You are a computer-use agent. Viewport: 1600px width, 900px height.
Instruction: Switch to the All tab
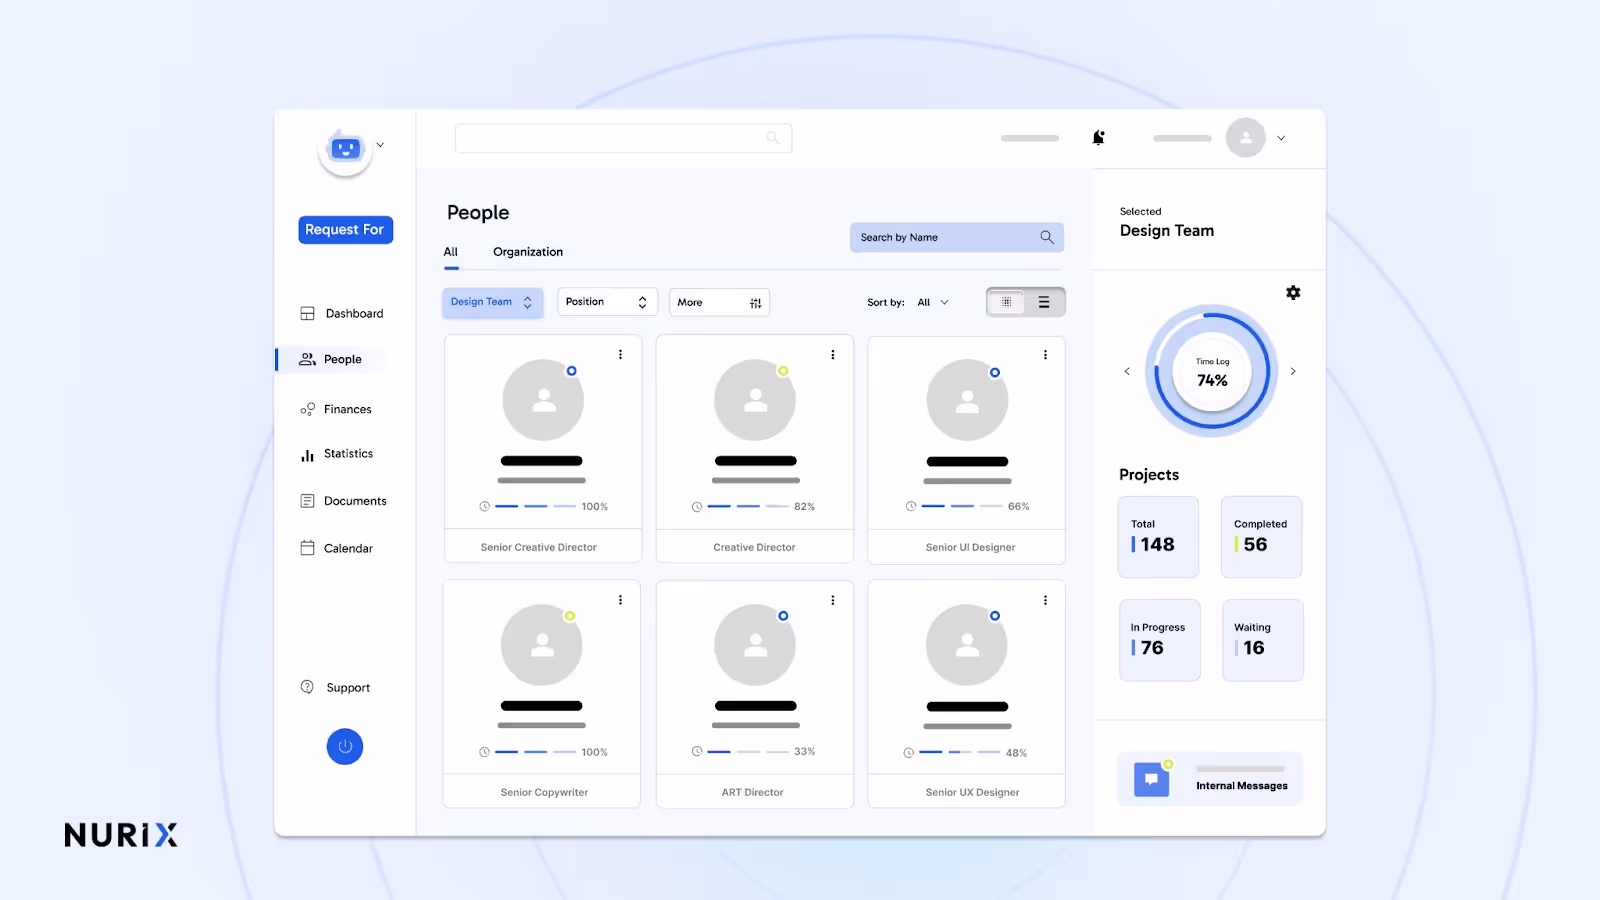451,252
